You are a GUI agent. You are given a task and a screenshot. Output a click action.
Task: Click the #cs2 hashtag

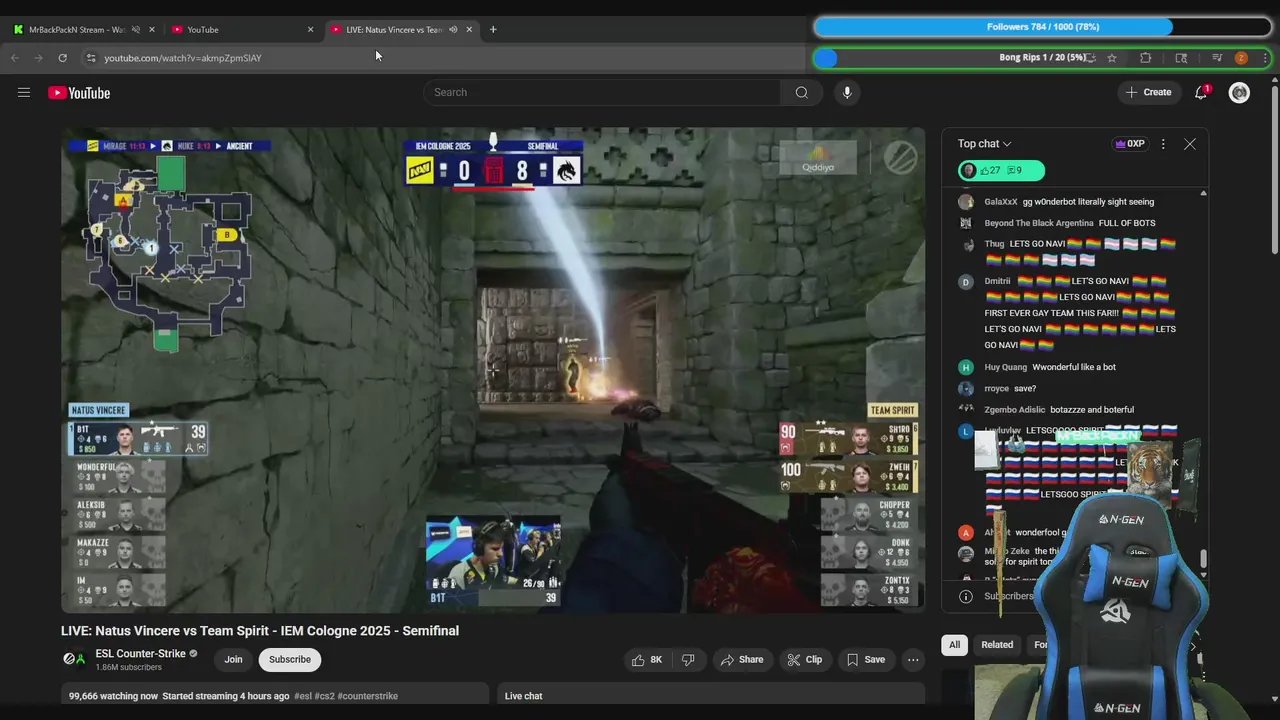pyautogui.click(x=324, y=696)
